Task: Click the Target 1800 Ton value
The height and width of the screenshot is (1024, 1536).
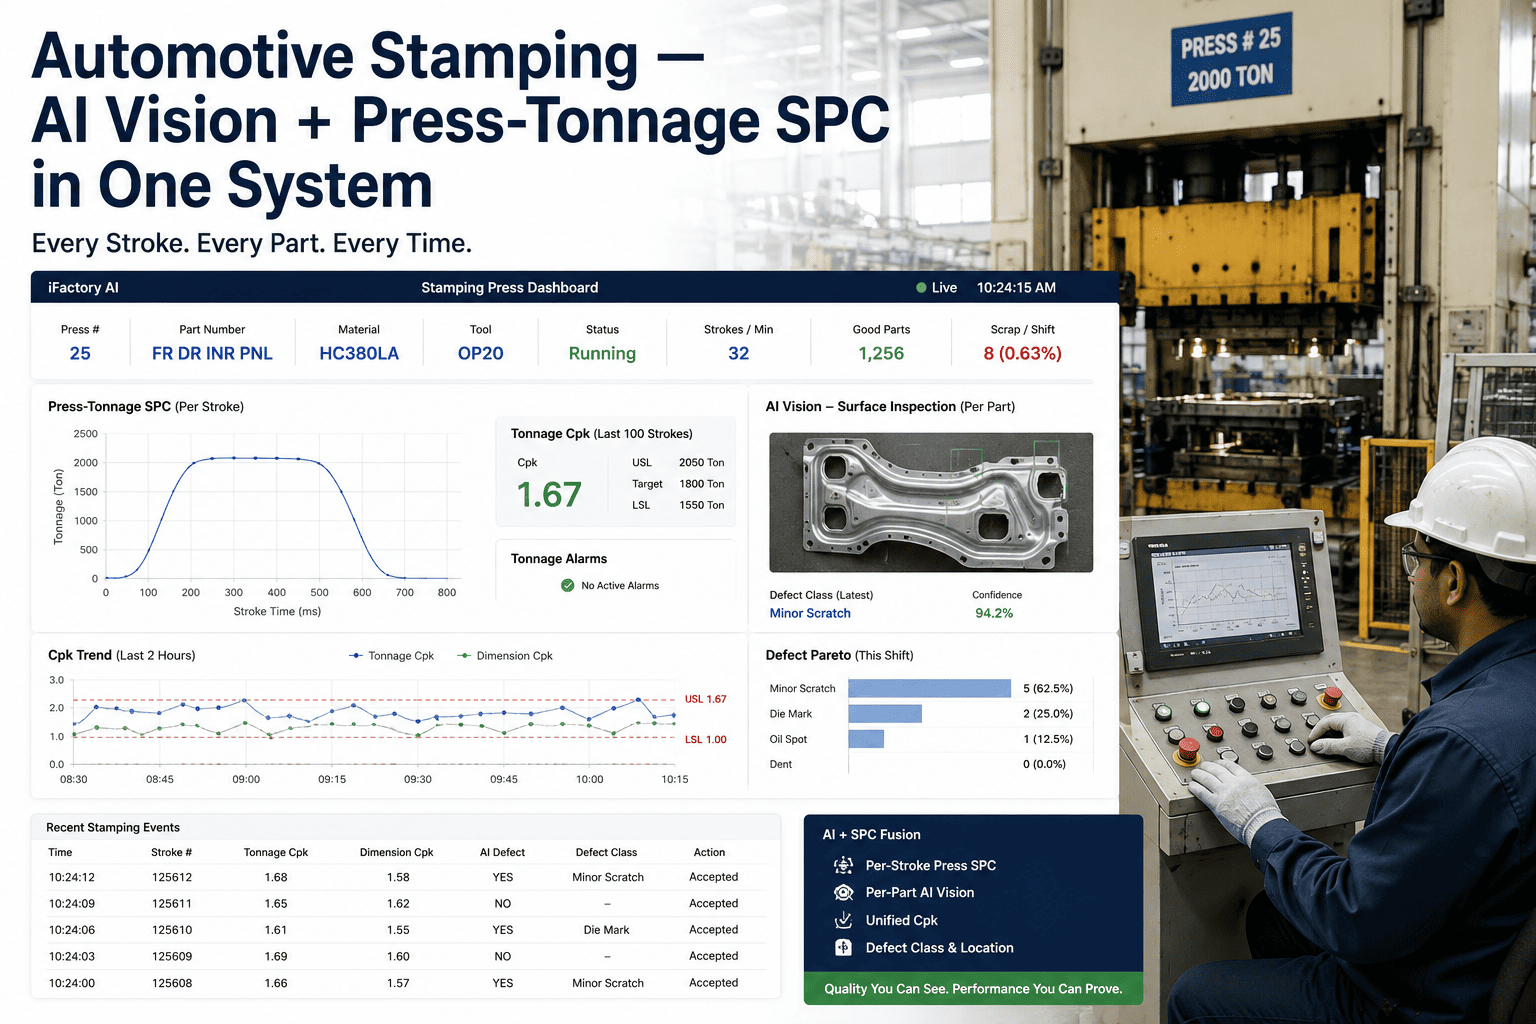Action: pos(701,484)
